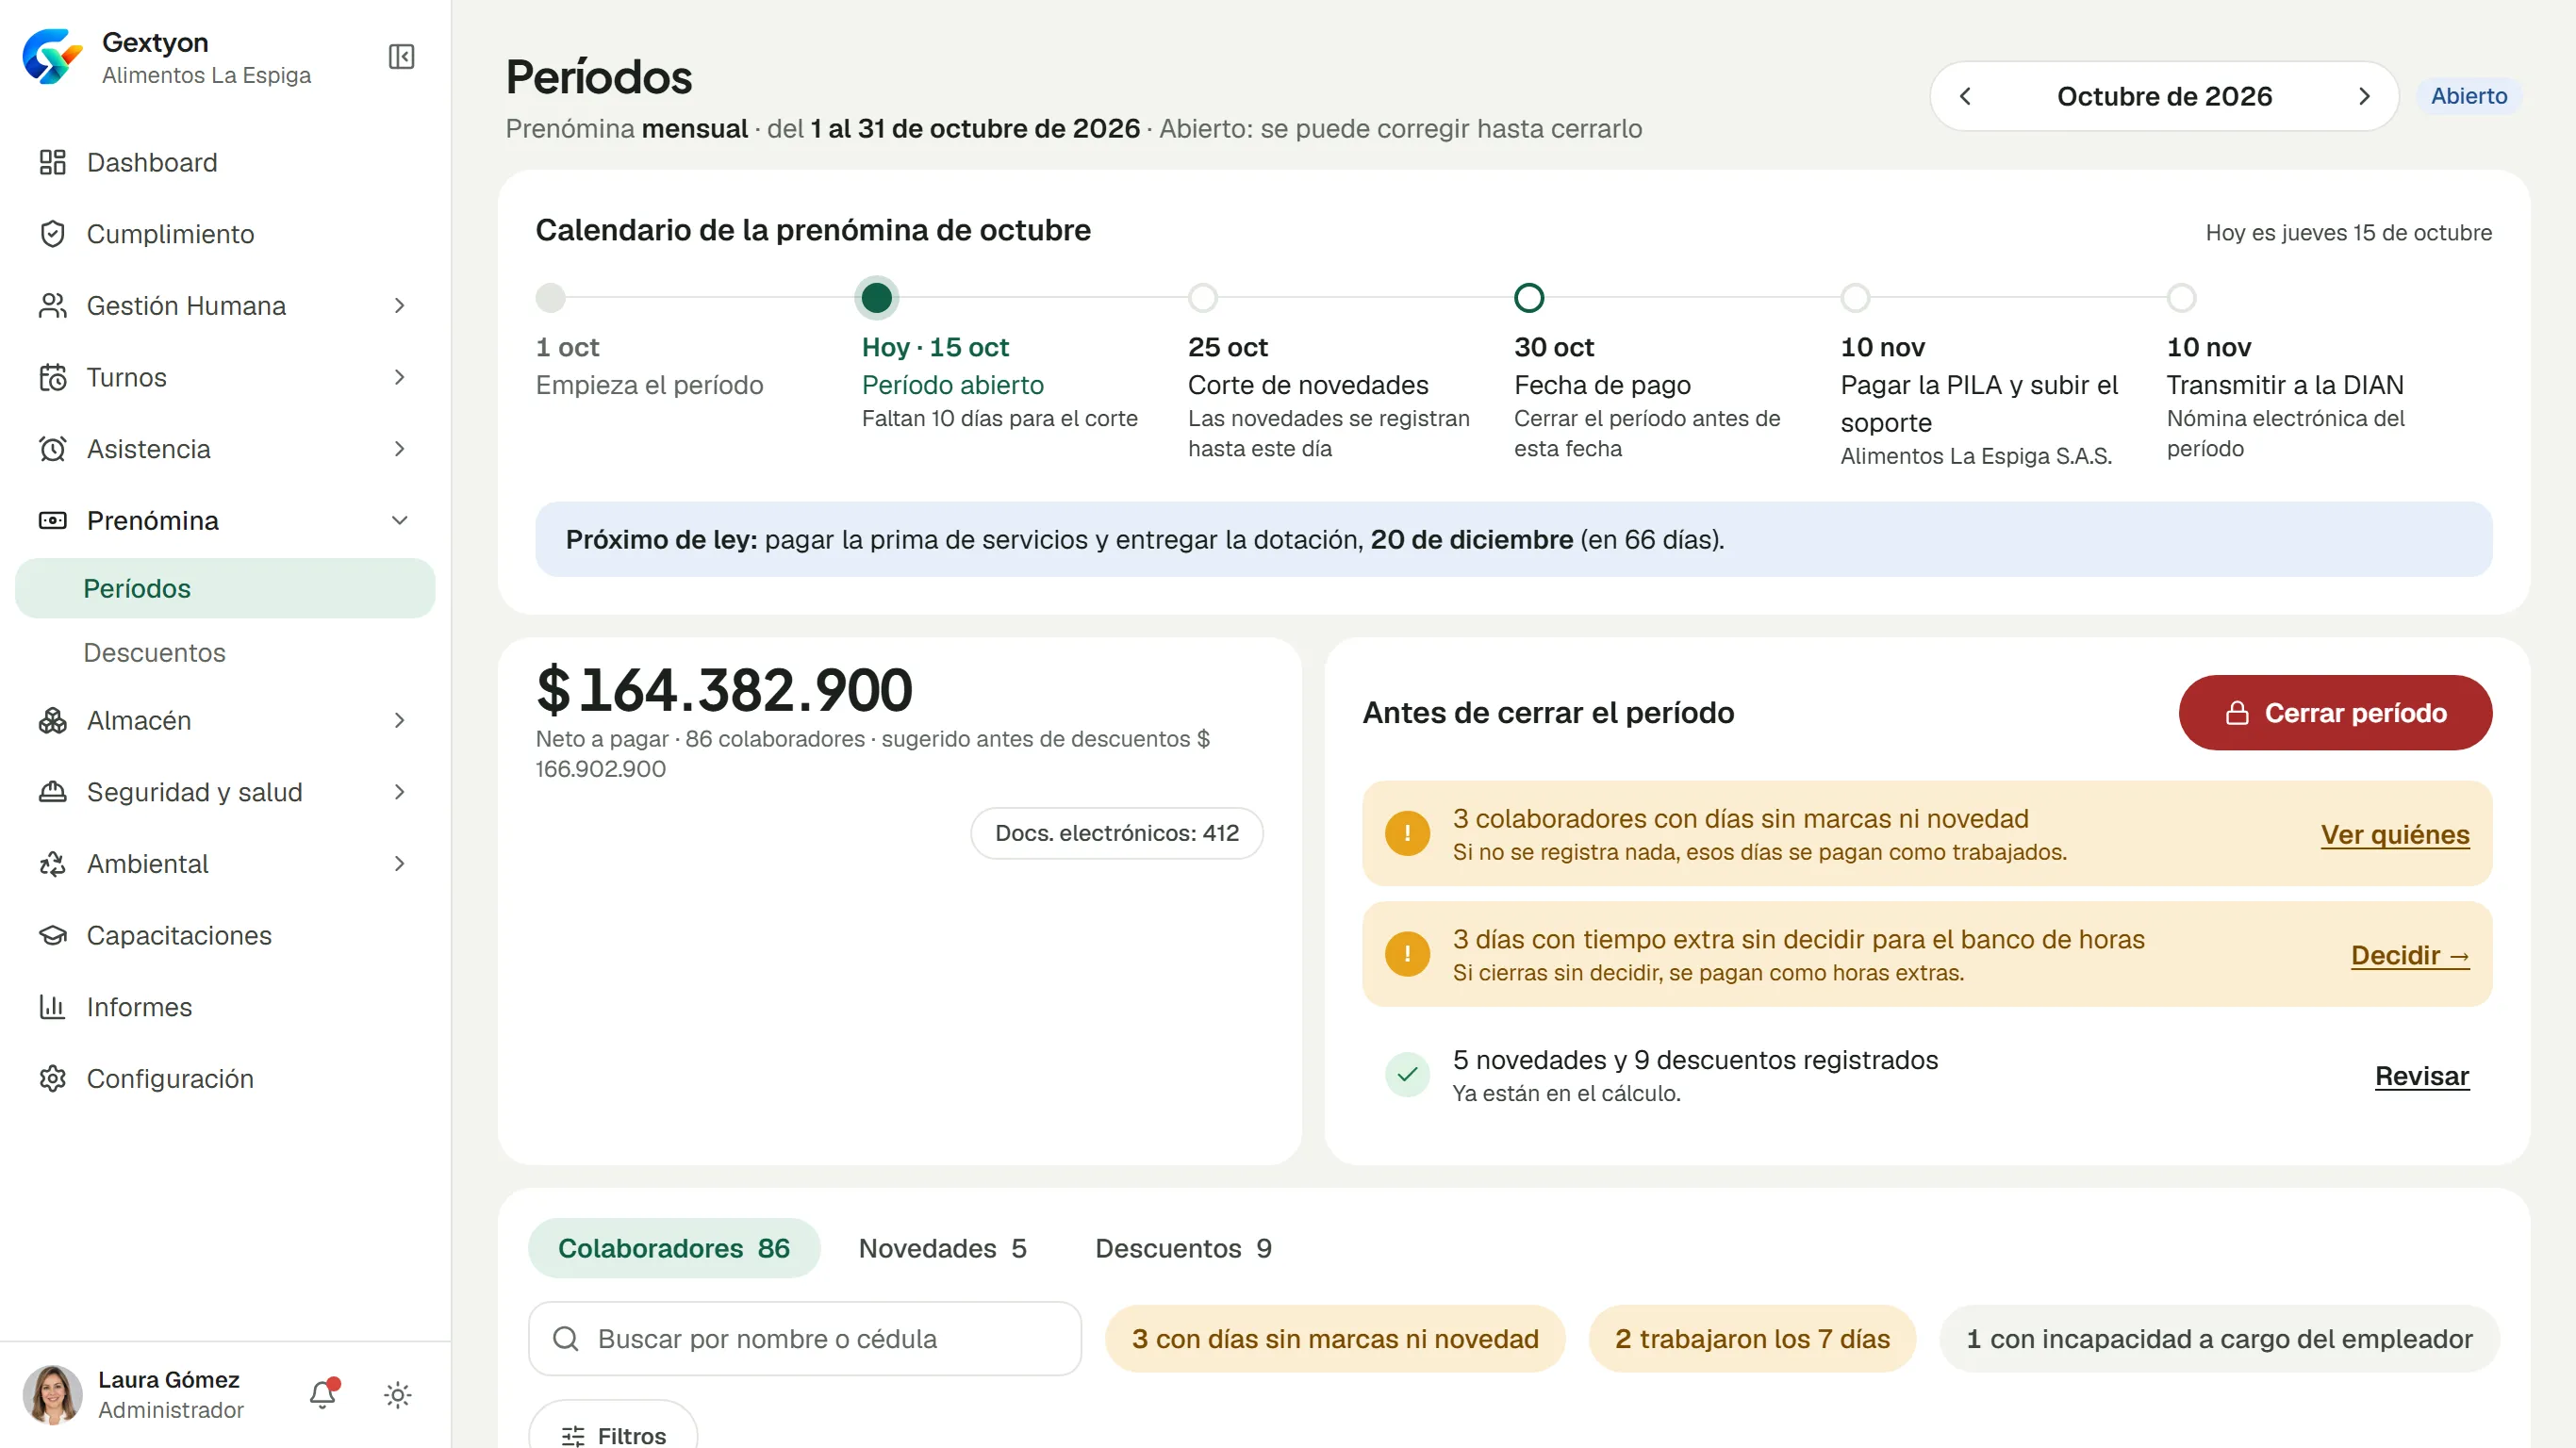The width and height of the screenshot is (2576, 1448).
Task: Switch to the Descuentos 9 tab
Action: pyautogui.click(x=1183, y=1247)
